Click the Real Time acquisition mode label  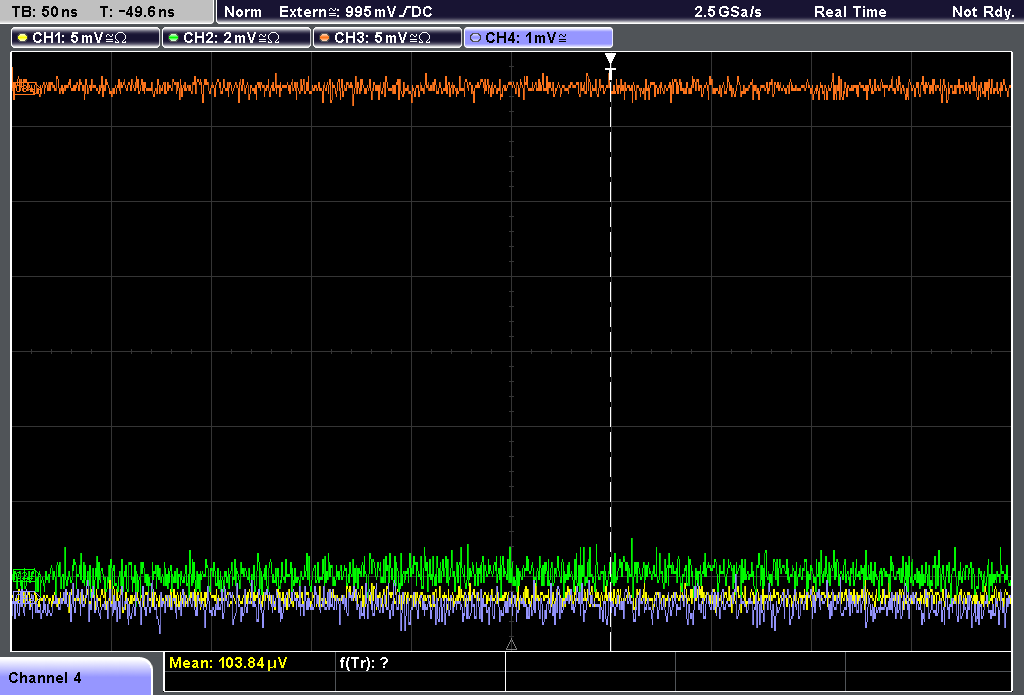tap(850, 12)
